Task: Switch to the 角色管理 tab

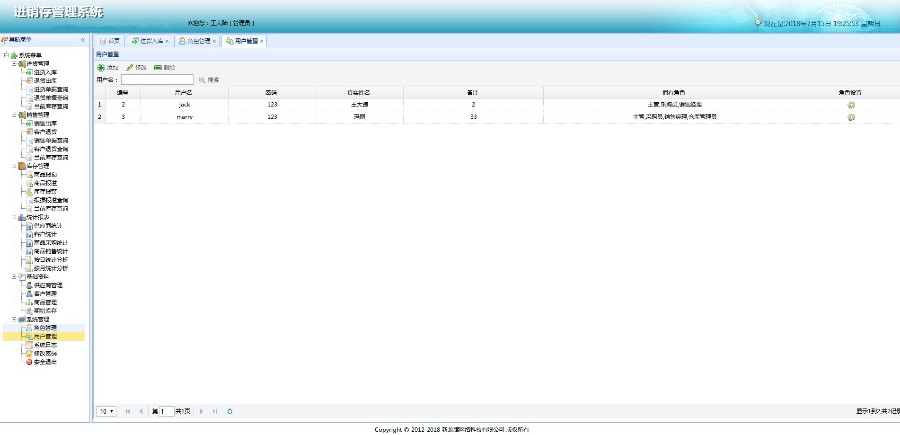Action: click(x=195, y=41)
